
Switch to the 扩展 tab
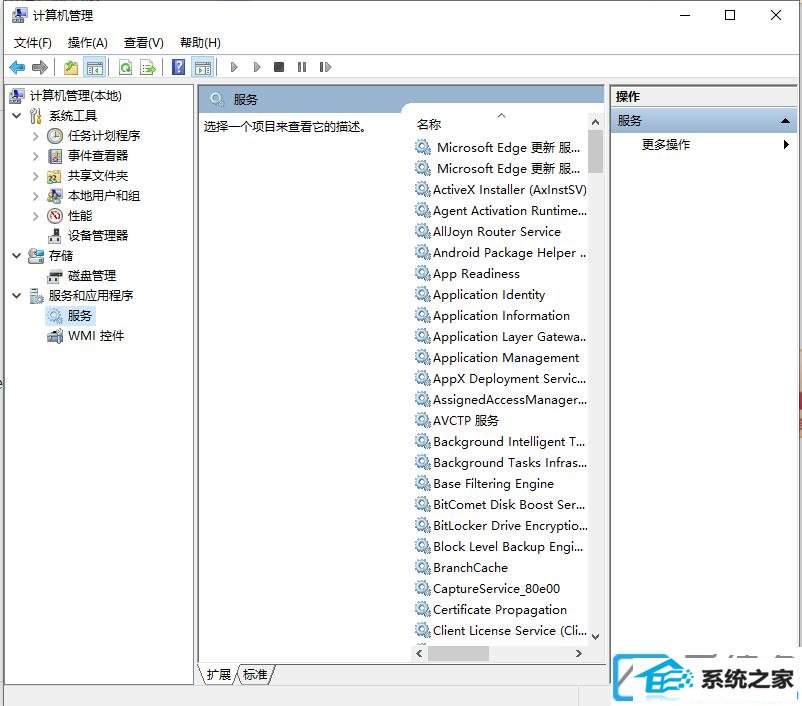219,675
